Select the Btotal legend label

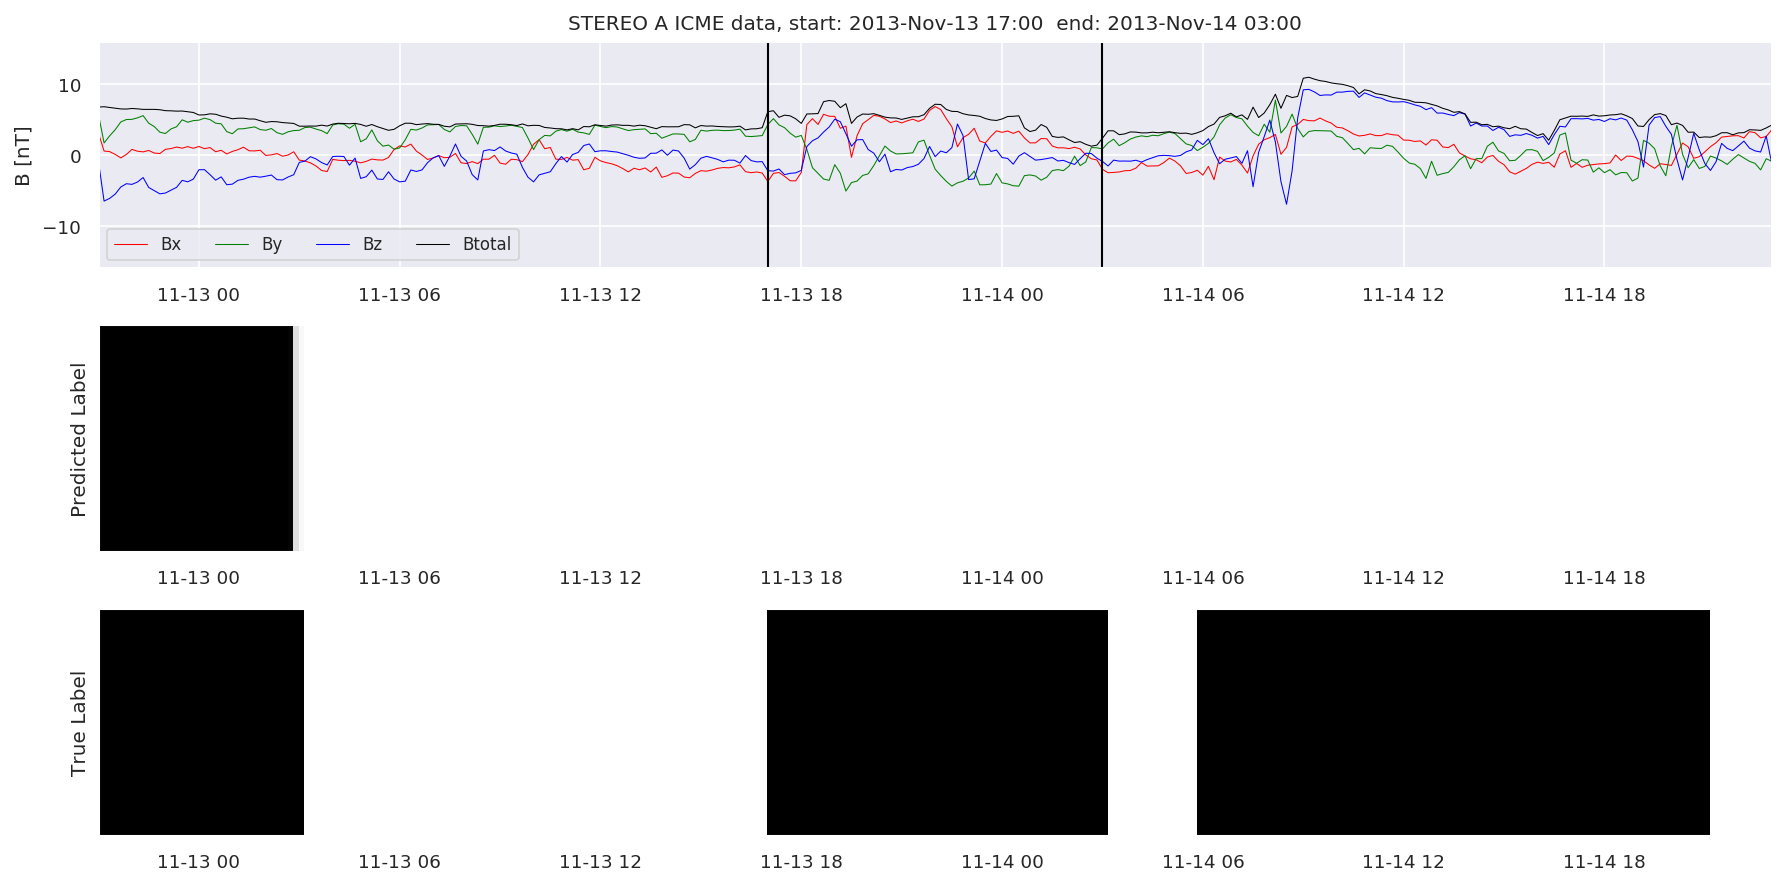pyautogui.click(x=487, y=244)
